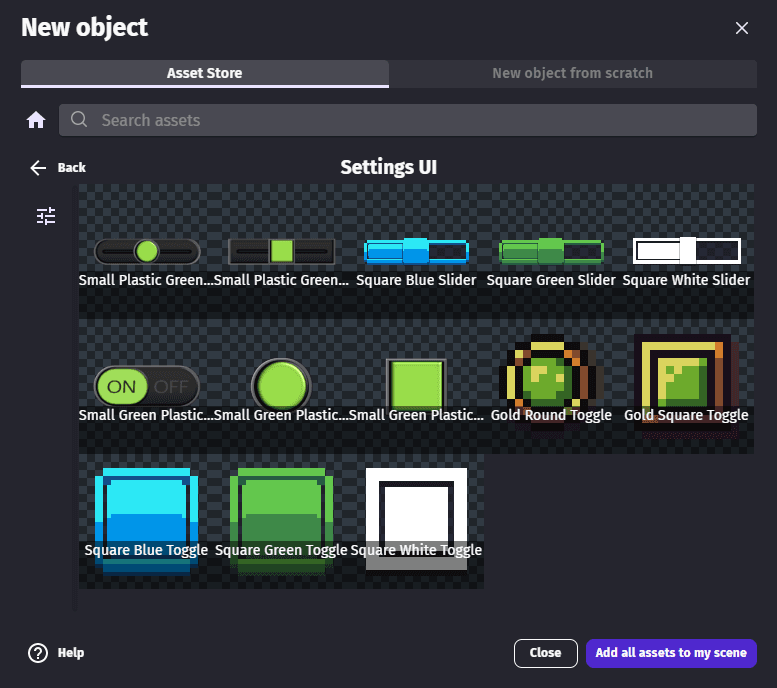Pick the Square Green Slider asset
The width and height of the screenshot is (777, 688).
551,251
